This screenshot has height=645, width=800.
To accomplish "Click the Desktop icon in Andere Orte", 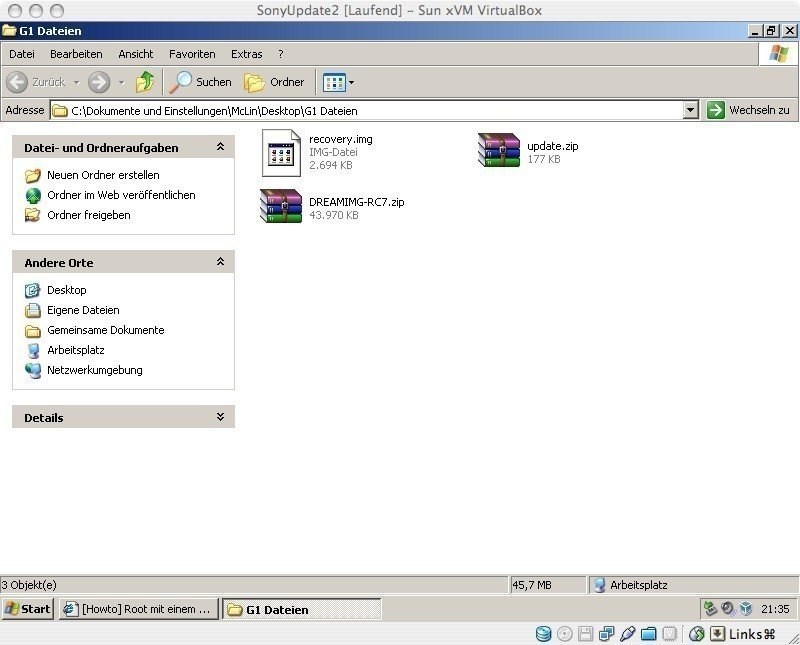I will point(33,290).
